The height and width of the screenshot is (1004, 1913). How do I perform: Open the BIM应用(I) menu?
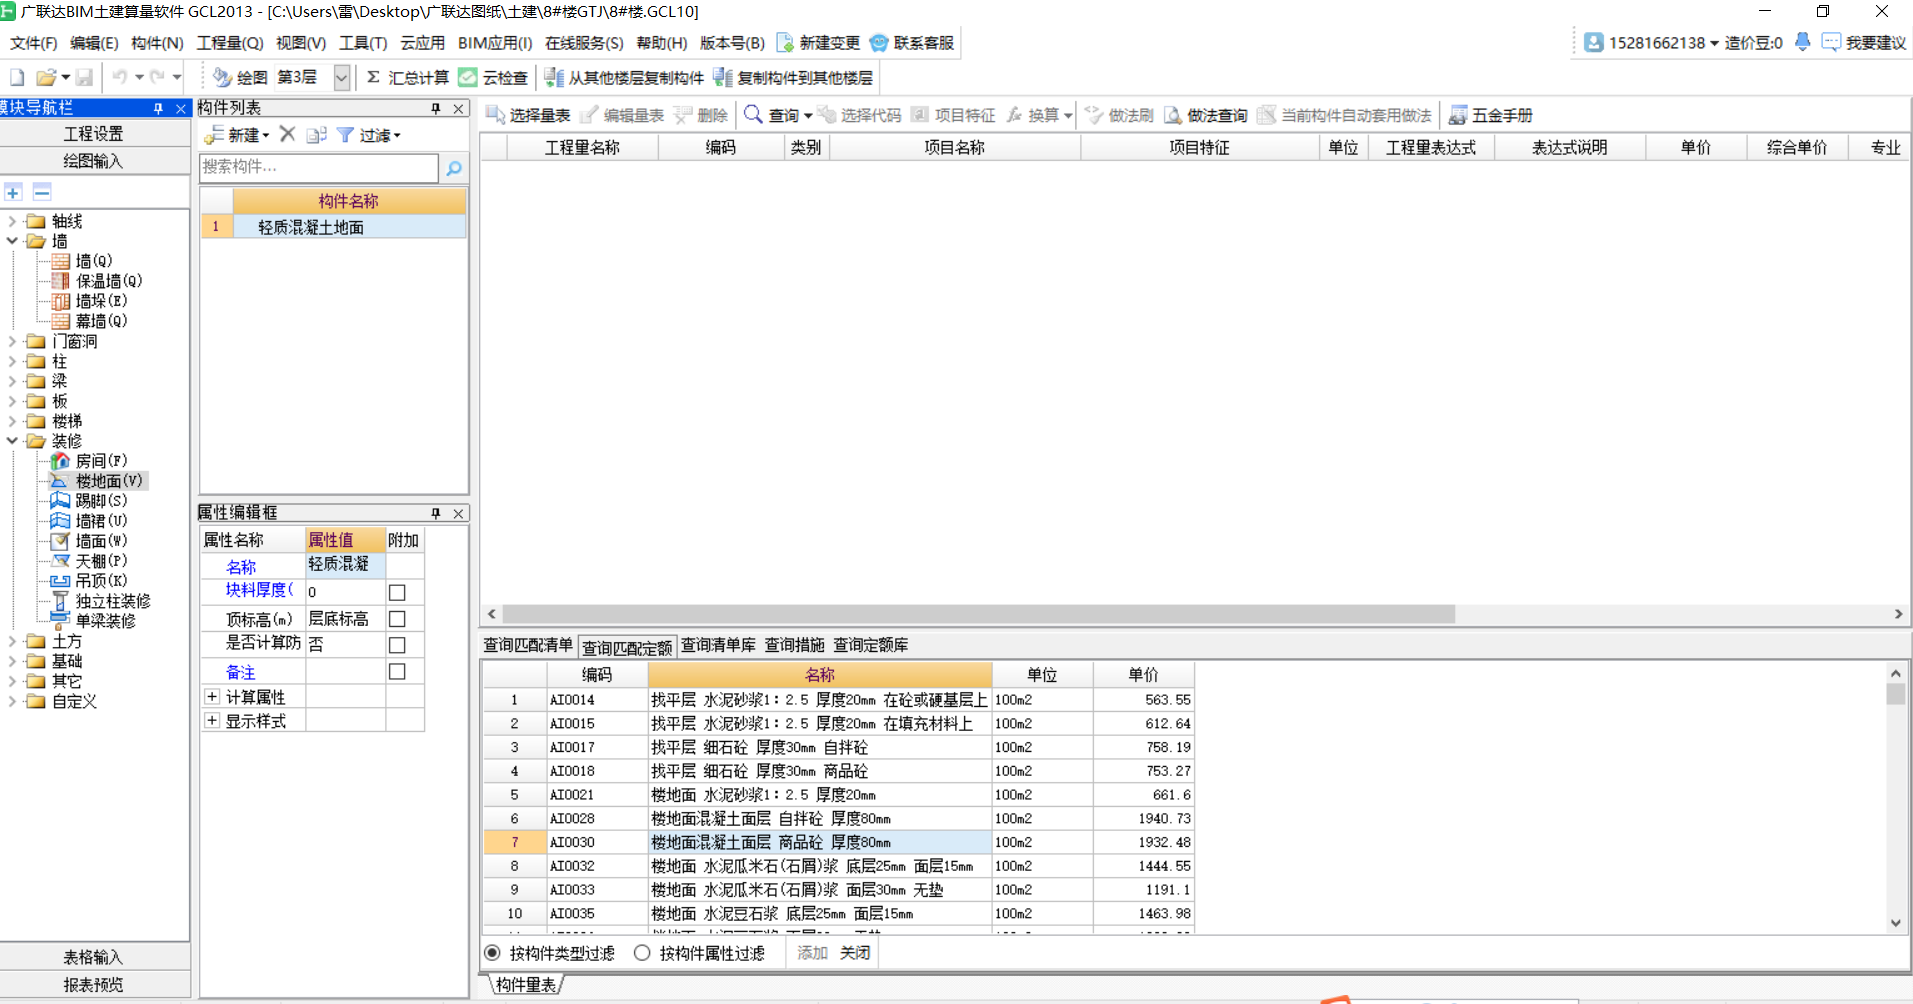click(x=495, y=43)
